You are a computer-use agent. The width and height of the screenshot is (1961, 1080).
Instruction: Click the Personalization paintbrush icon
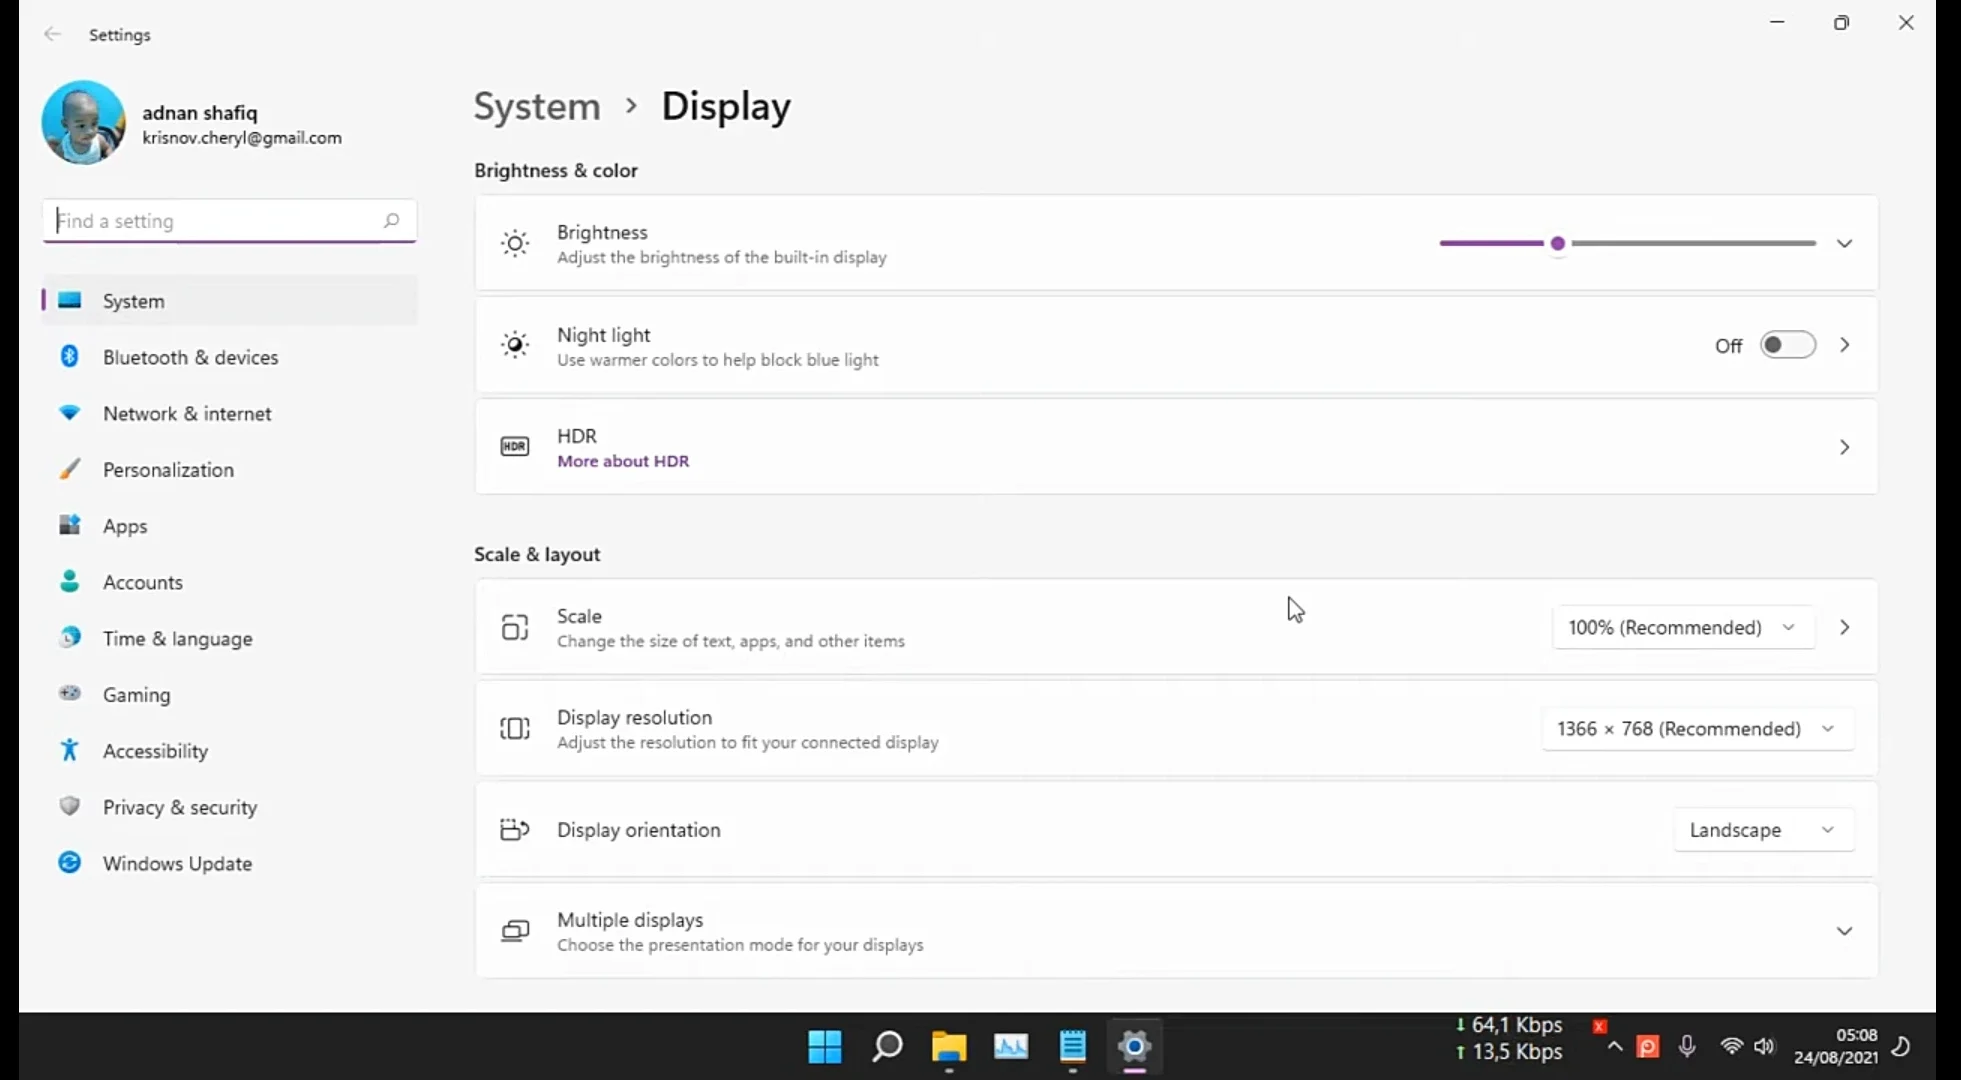coord(69,469)
